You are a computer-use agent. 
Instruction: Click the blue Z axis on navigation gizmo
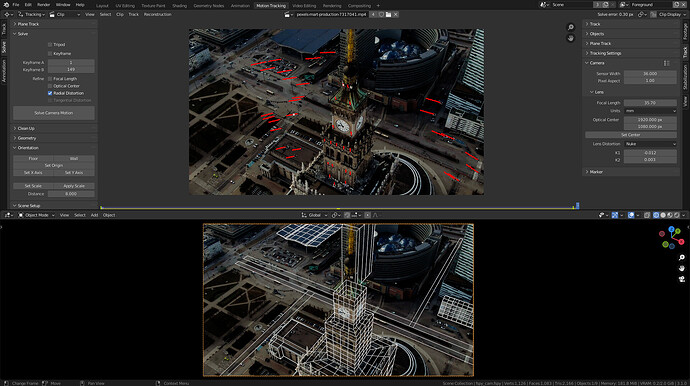(672, 229)
